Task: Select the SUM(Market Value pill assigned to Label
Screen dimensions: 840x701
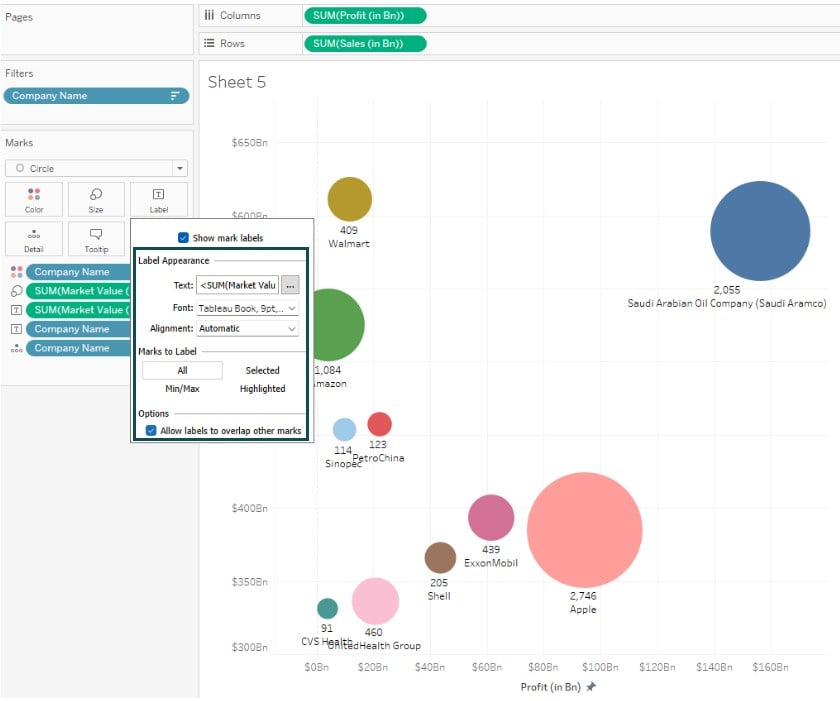Action: click(78, 310)
